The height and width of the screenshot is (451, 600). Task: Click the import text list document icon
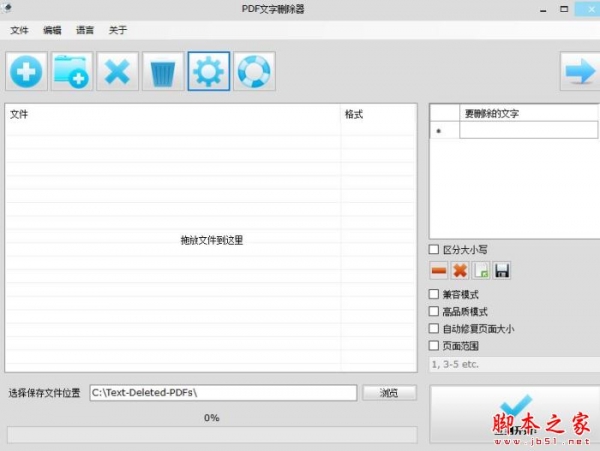pos(481,271)
